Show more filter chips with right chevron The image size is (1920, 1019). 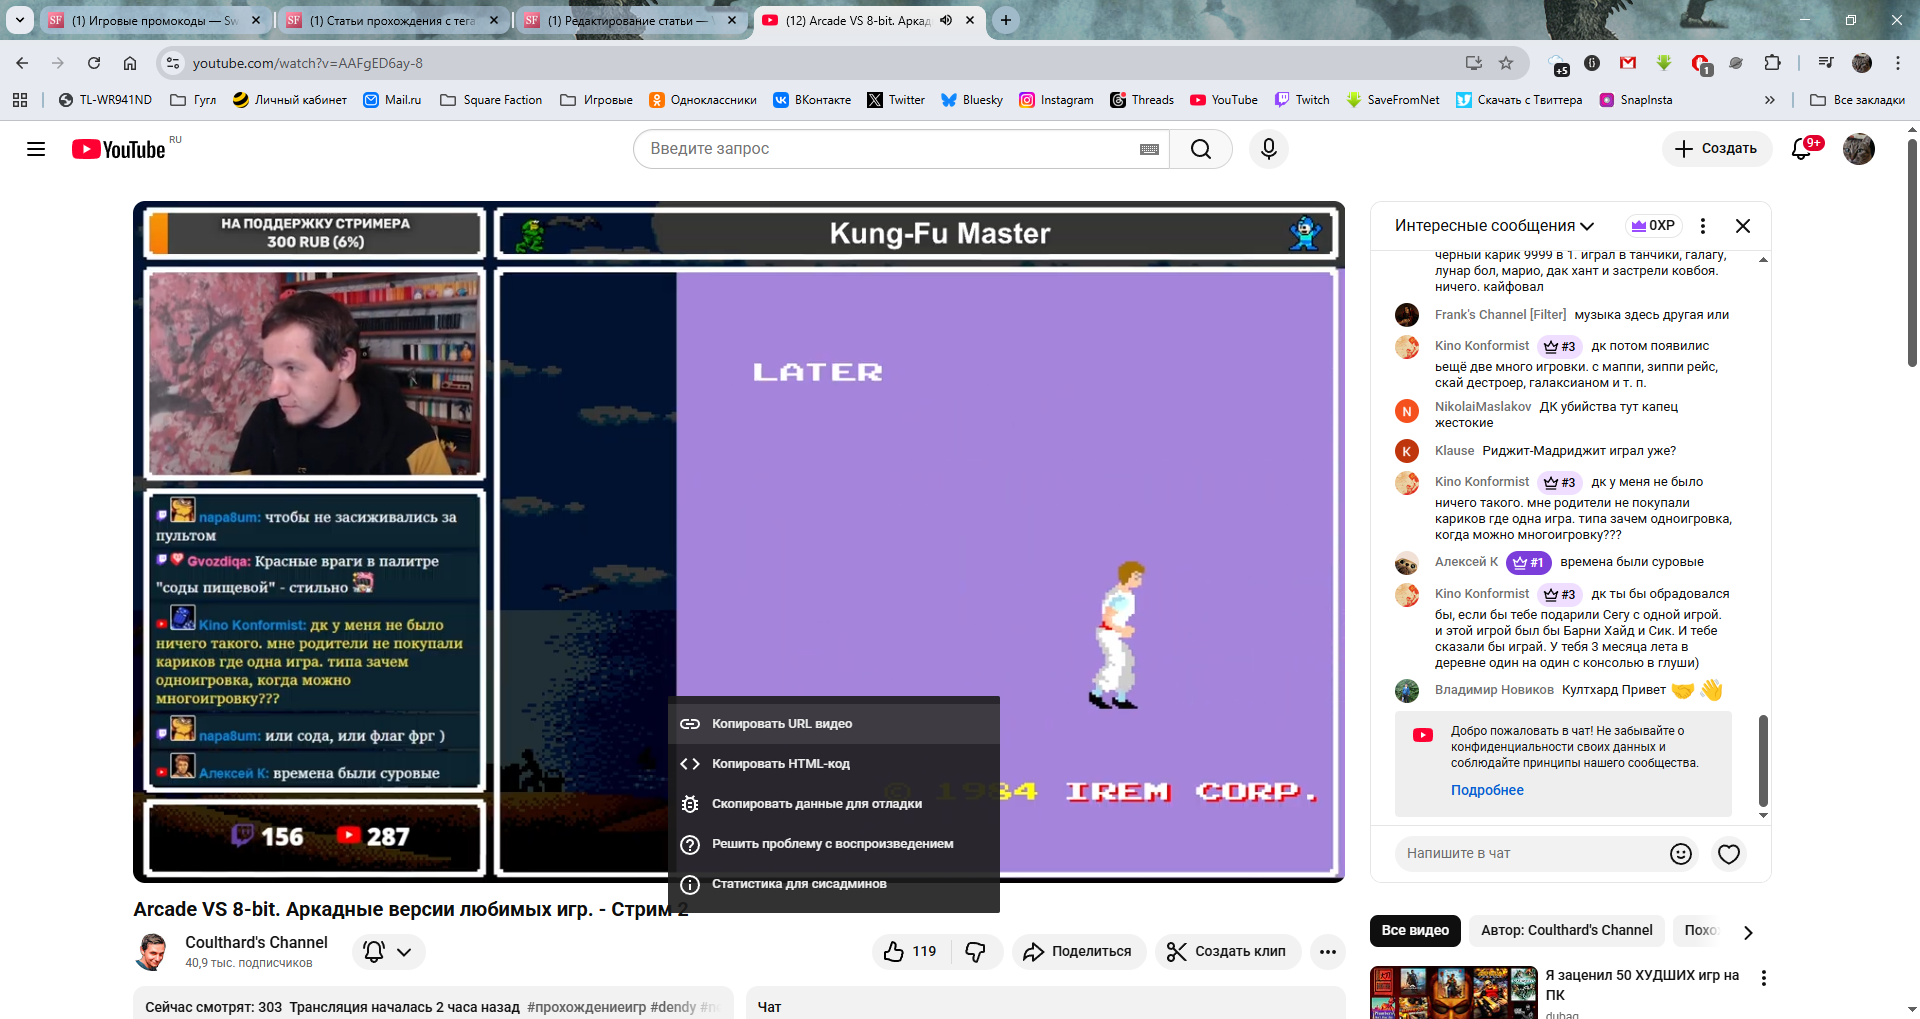(x=1748, y=931)
